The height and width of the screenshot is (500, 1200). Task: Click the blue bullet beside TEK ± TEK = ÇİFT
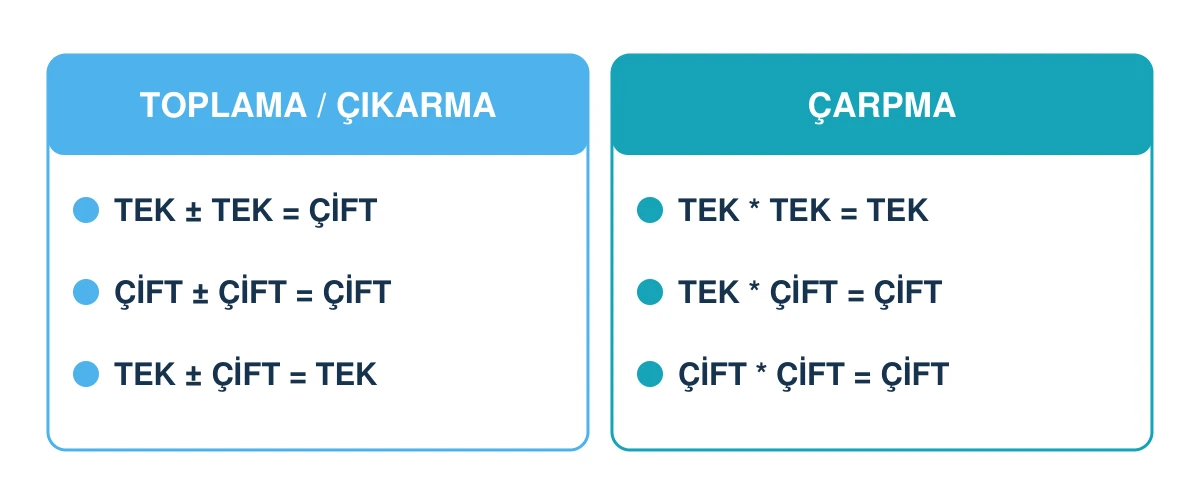(x=87, y=210)
